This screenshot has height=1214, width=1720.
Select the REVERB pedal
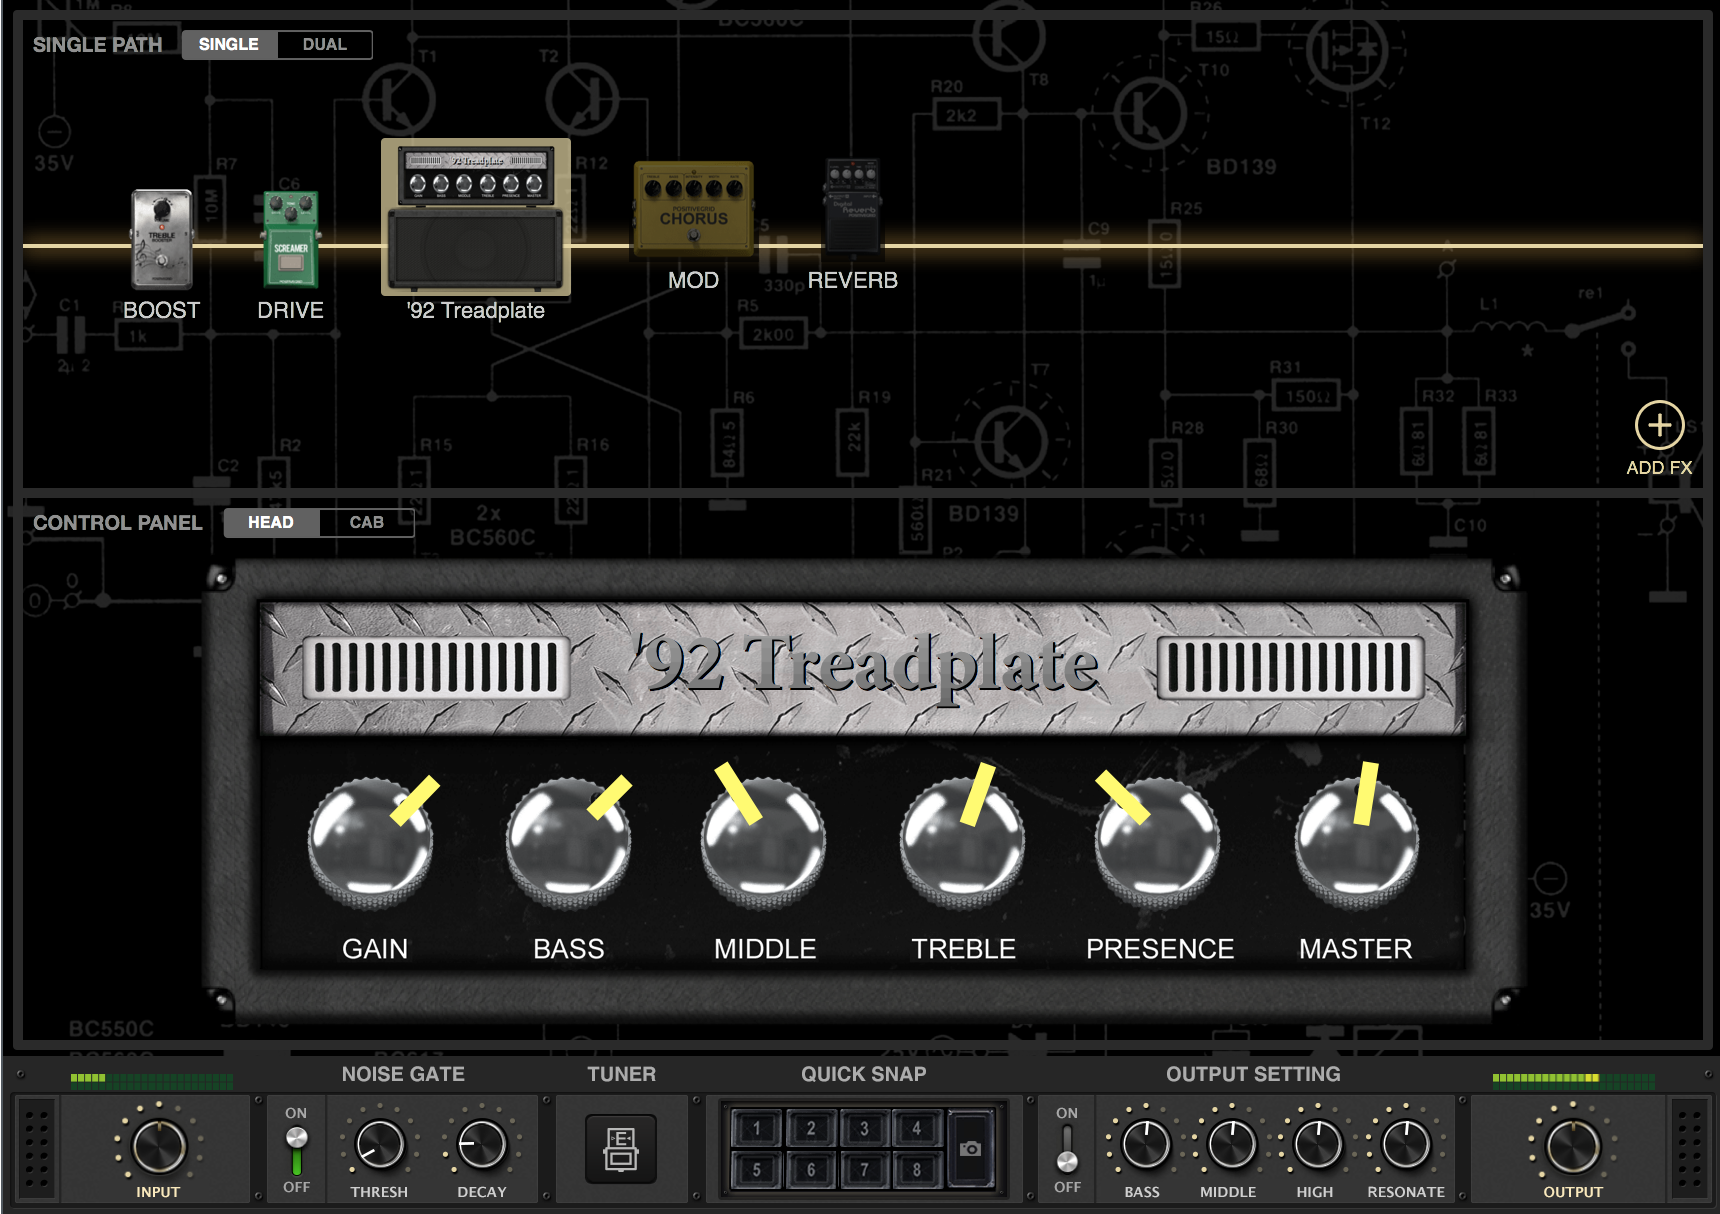click(852, 206)
